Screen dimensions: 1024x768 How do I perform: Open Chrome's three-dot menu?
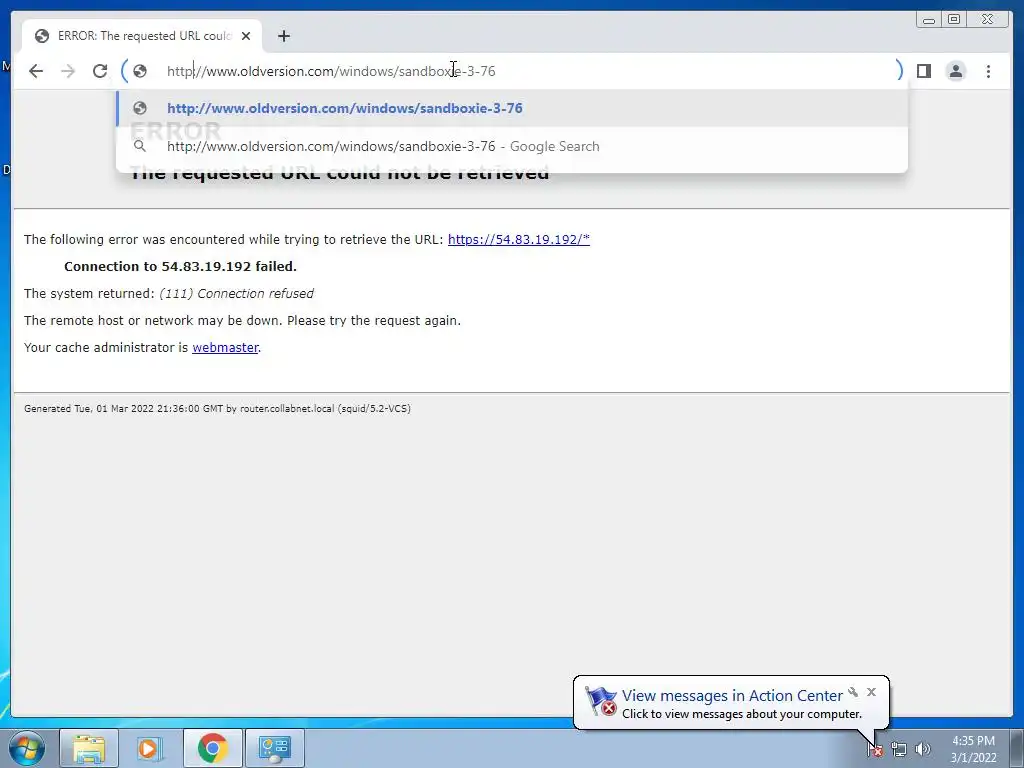pos(988,71)
